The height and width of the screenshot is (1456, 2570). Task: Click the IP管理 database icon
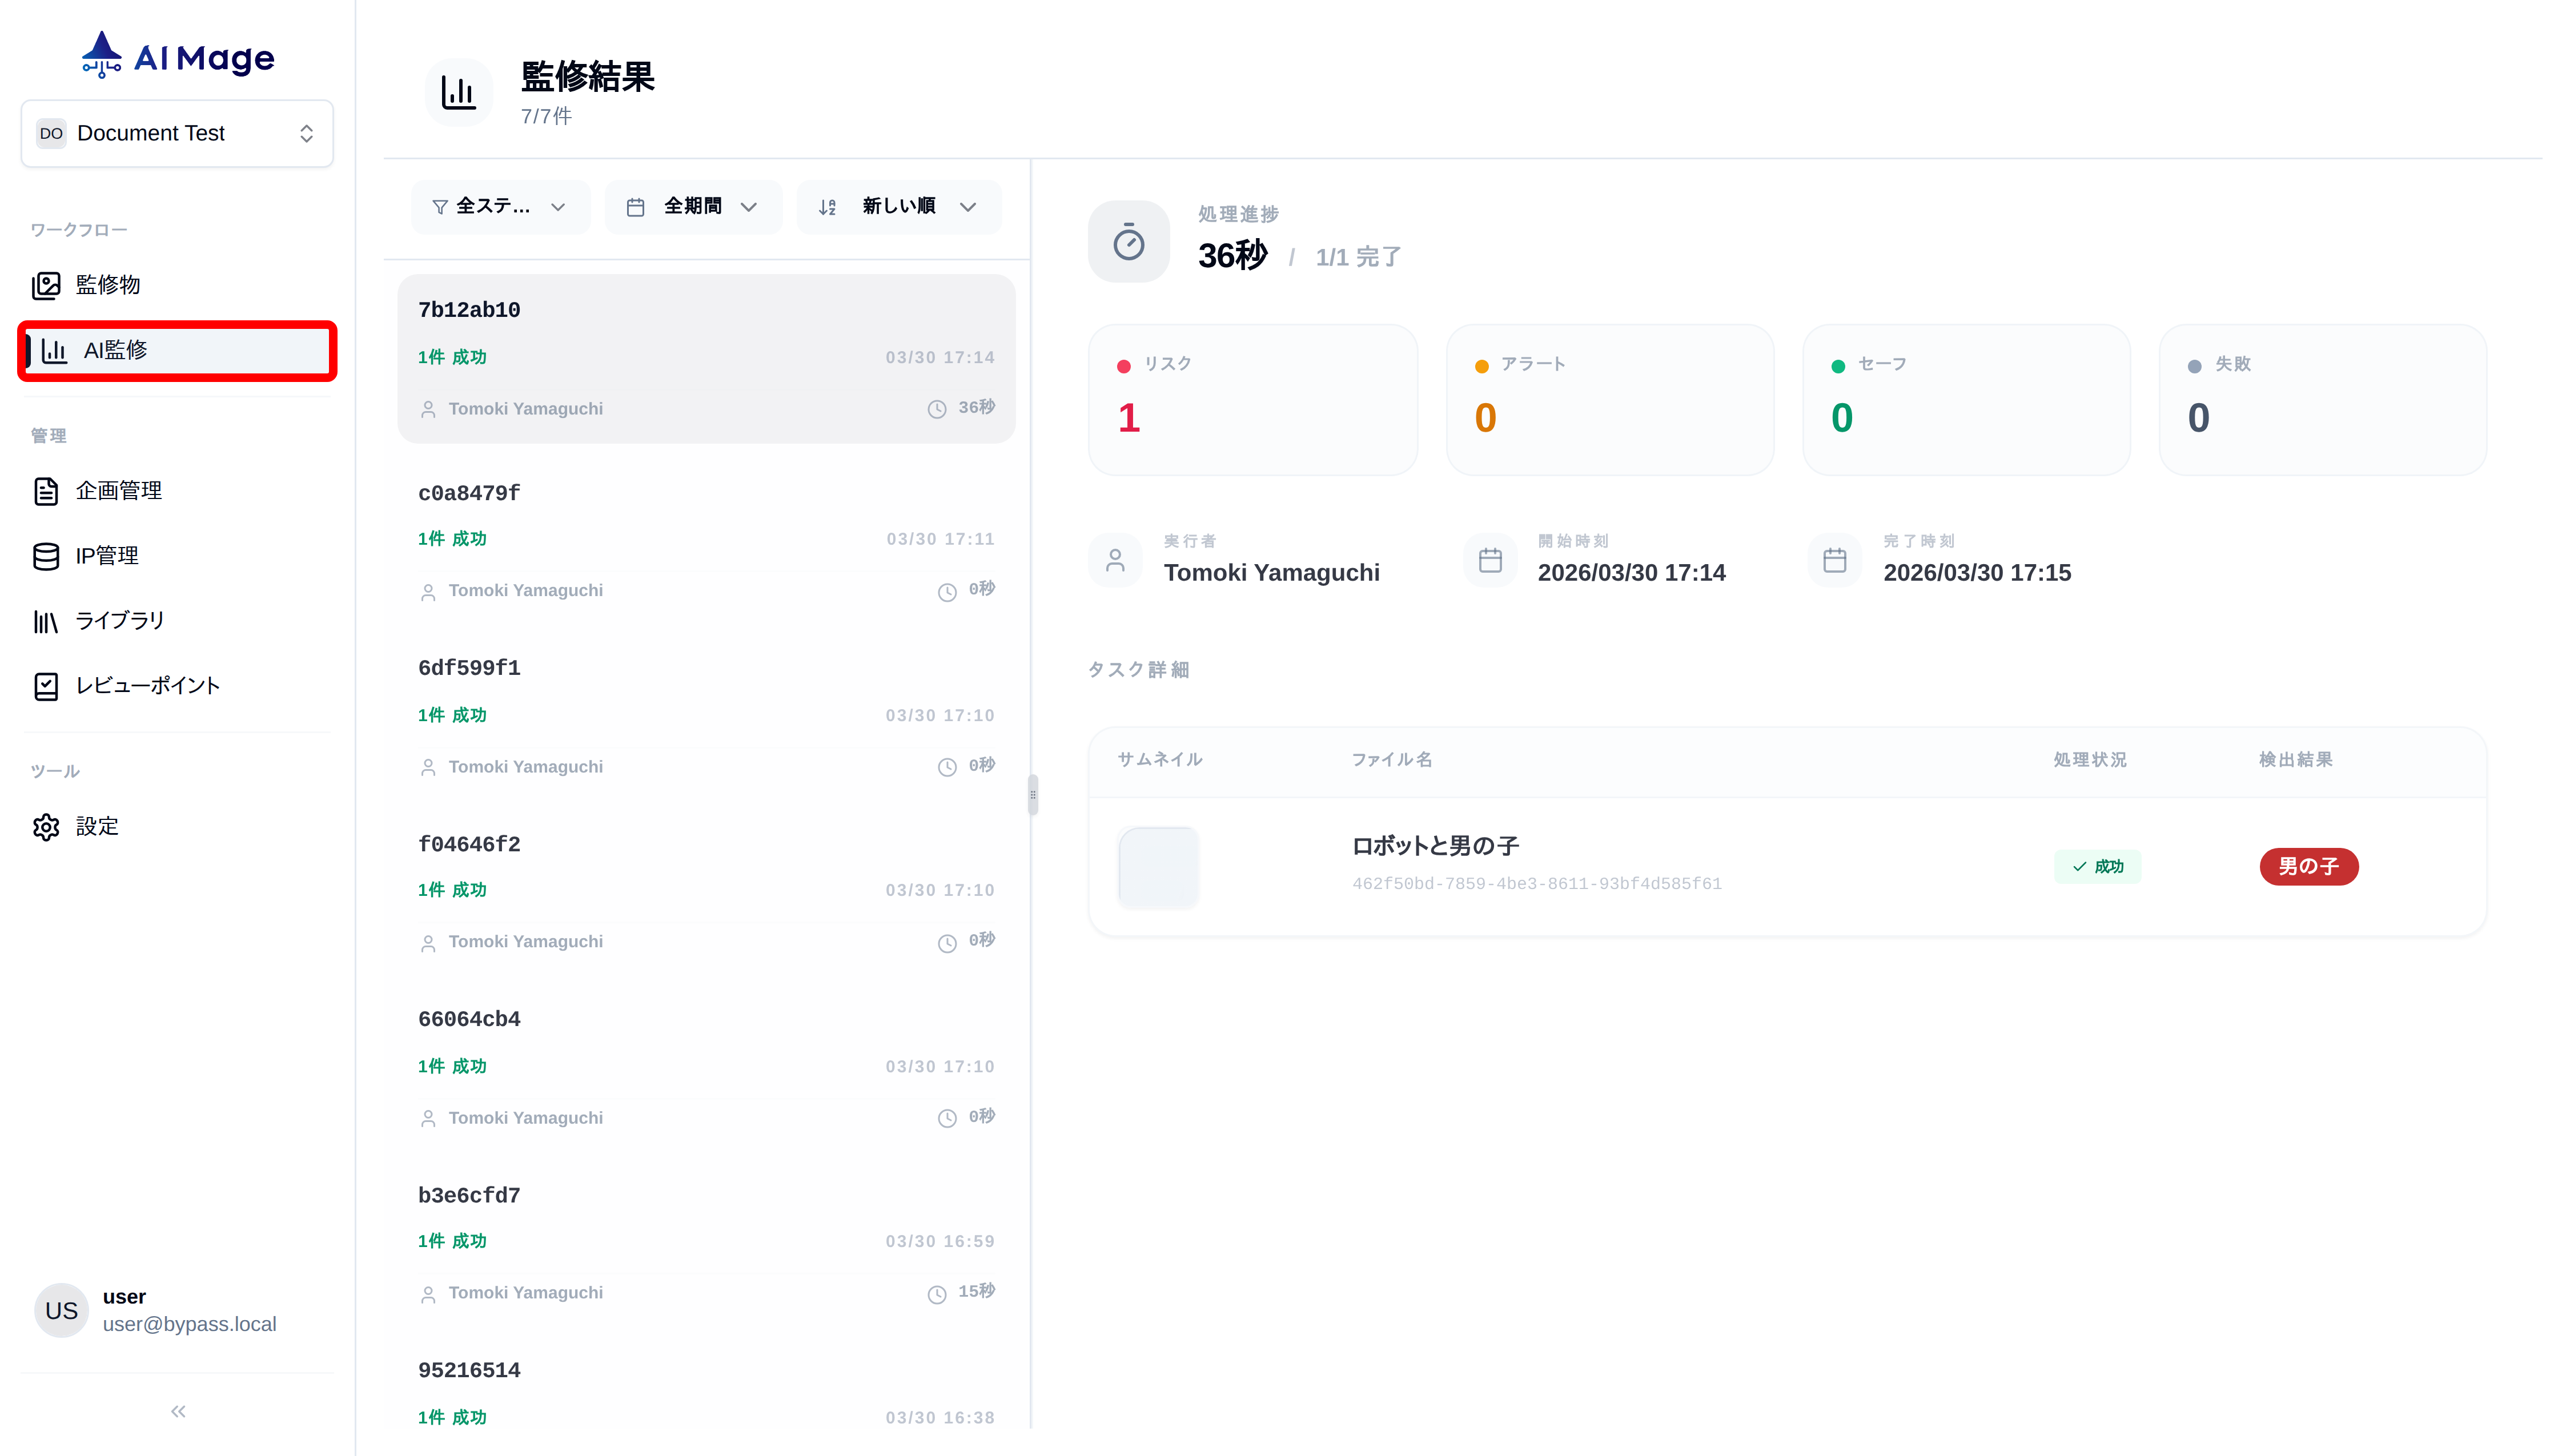pyautogui.click(x=46, y=556)
